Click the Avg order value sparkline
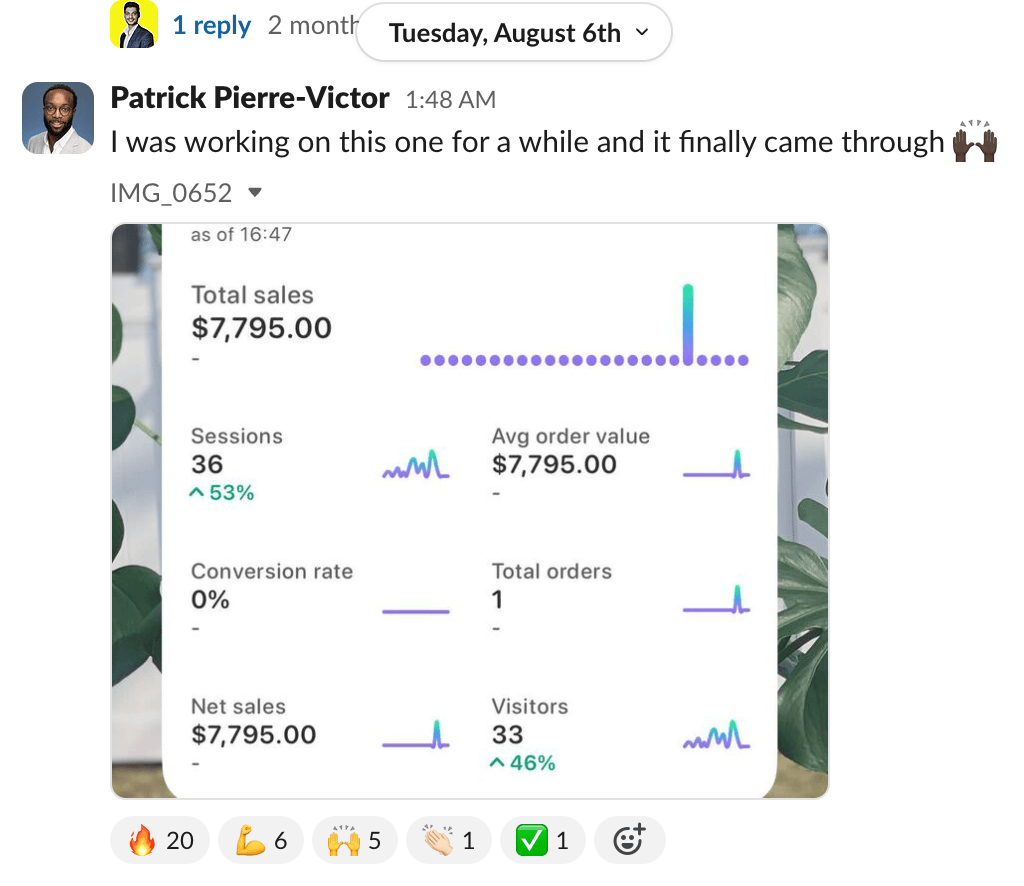Viewport: 1024px width, 886px height. tap(716, 464)
